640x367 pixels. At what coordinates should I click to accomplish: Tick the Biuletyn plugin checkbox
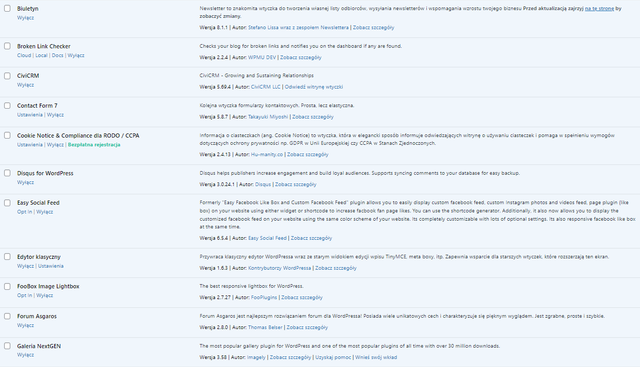(7, 8)
